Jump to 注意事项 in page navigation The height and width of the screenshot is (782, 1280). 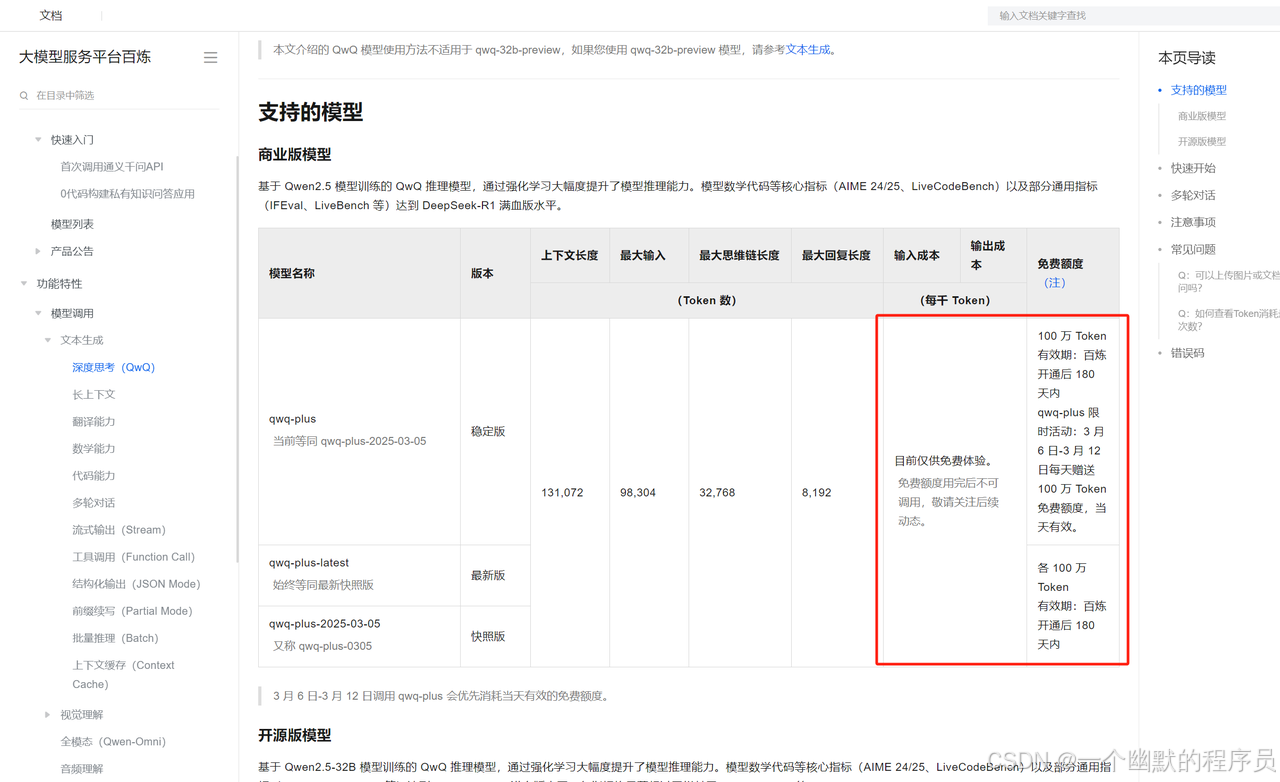pos(1193,222)
